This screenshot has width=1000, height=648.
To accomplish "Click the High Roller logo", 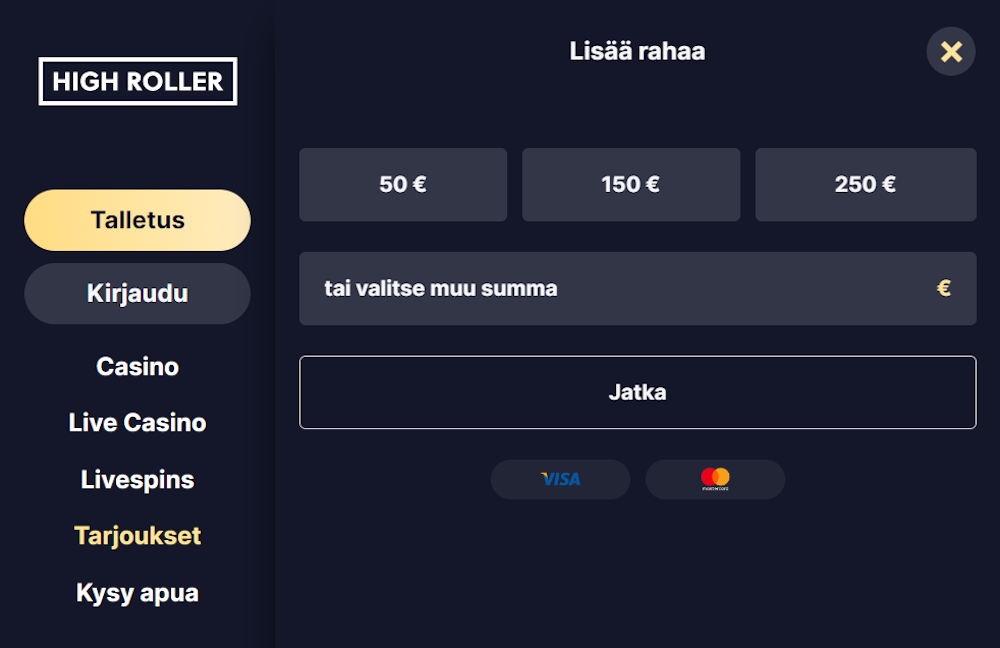I will coord(137,82).
